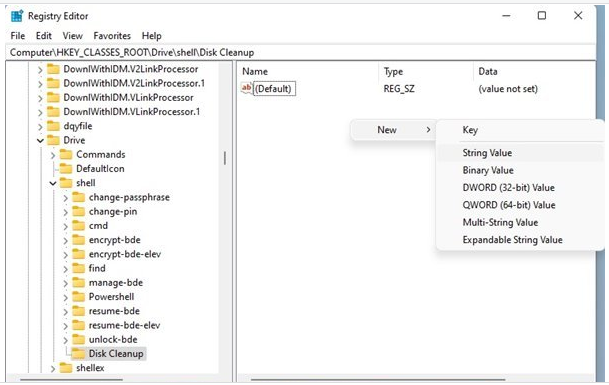Select the Disk Cleanup tree item

(116, 354)
